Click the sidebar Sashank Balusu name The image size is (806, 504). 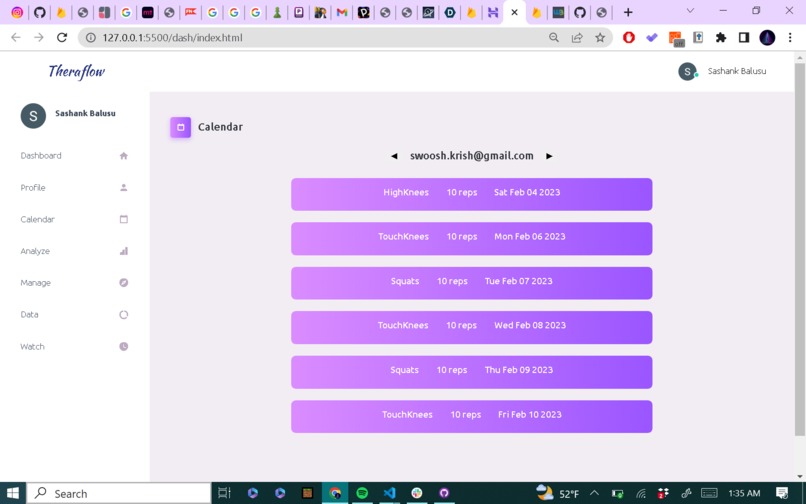click(85, 113)
